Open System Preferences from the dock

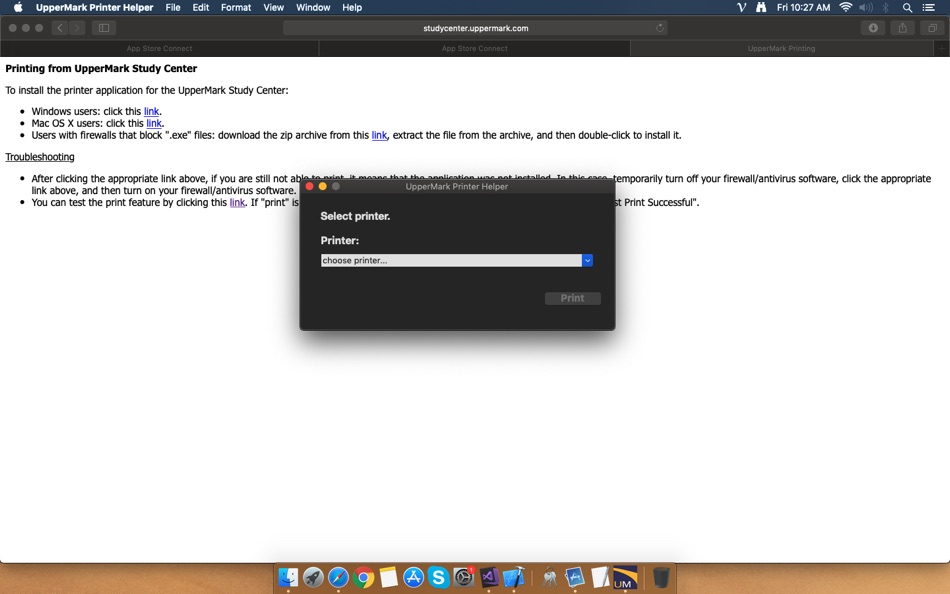tap(463, 577)
